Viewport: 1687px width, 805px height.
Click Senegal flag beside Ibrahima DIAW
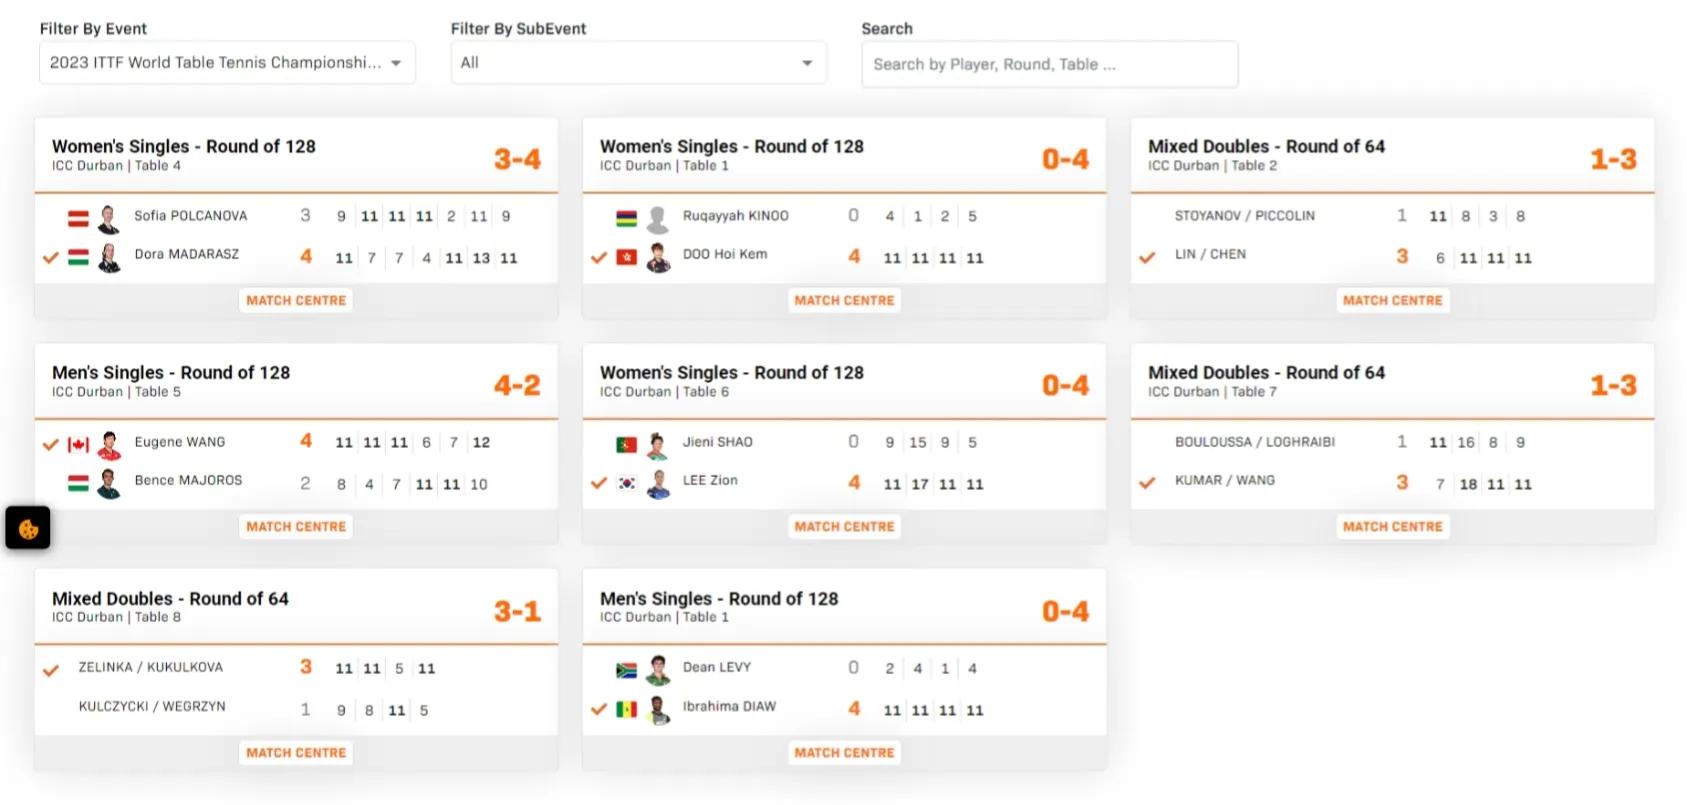point(627,709)
